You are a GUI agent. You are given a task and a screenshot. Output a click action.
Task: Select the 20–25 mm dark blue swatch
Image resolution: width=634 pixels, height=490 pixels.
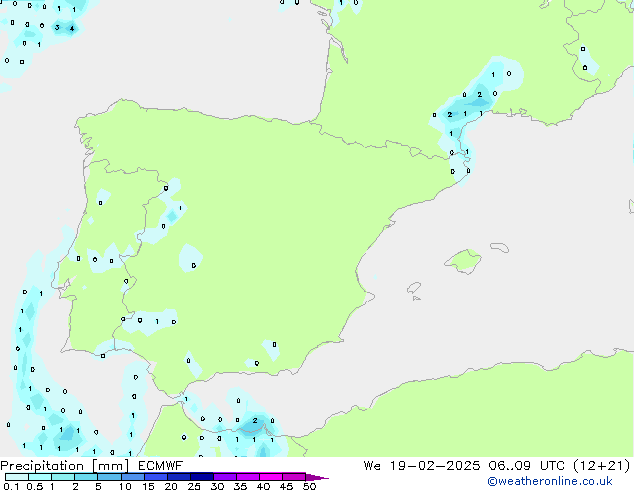[178, 477]
